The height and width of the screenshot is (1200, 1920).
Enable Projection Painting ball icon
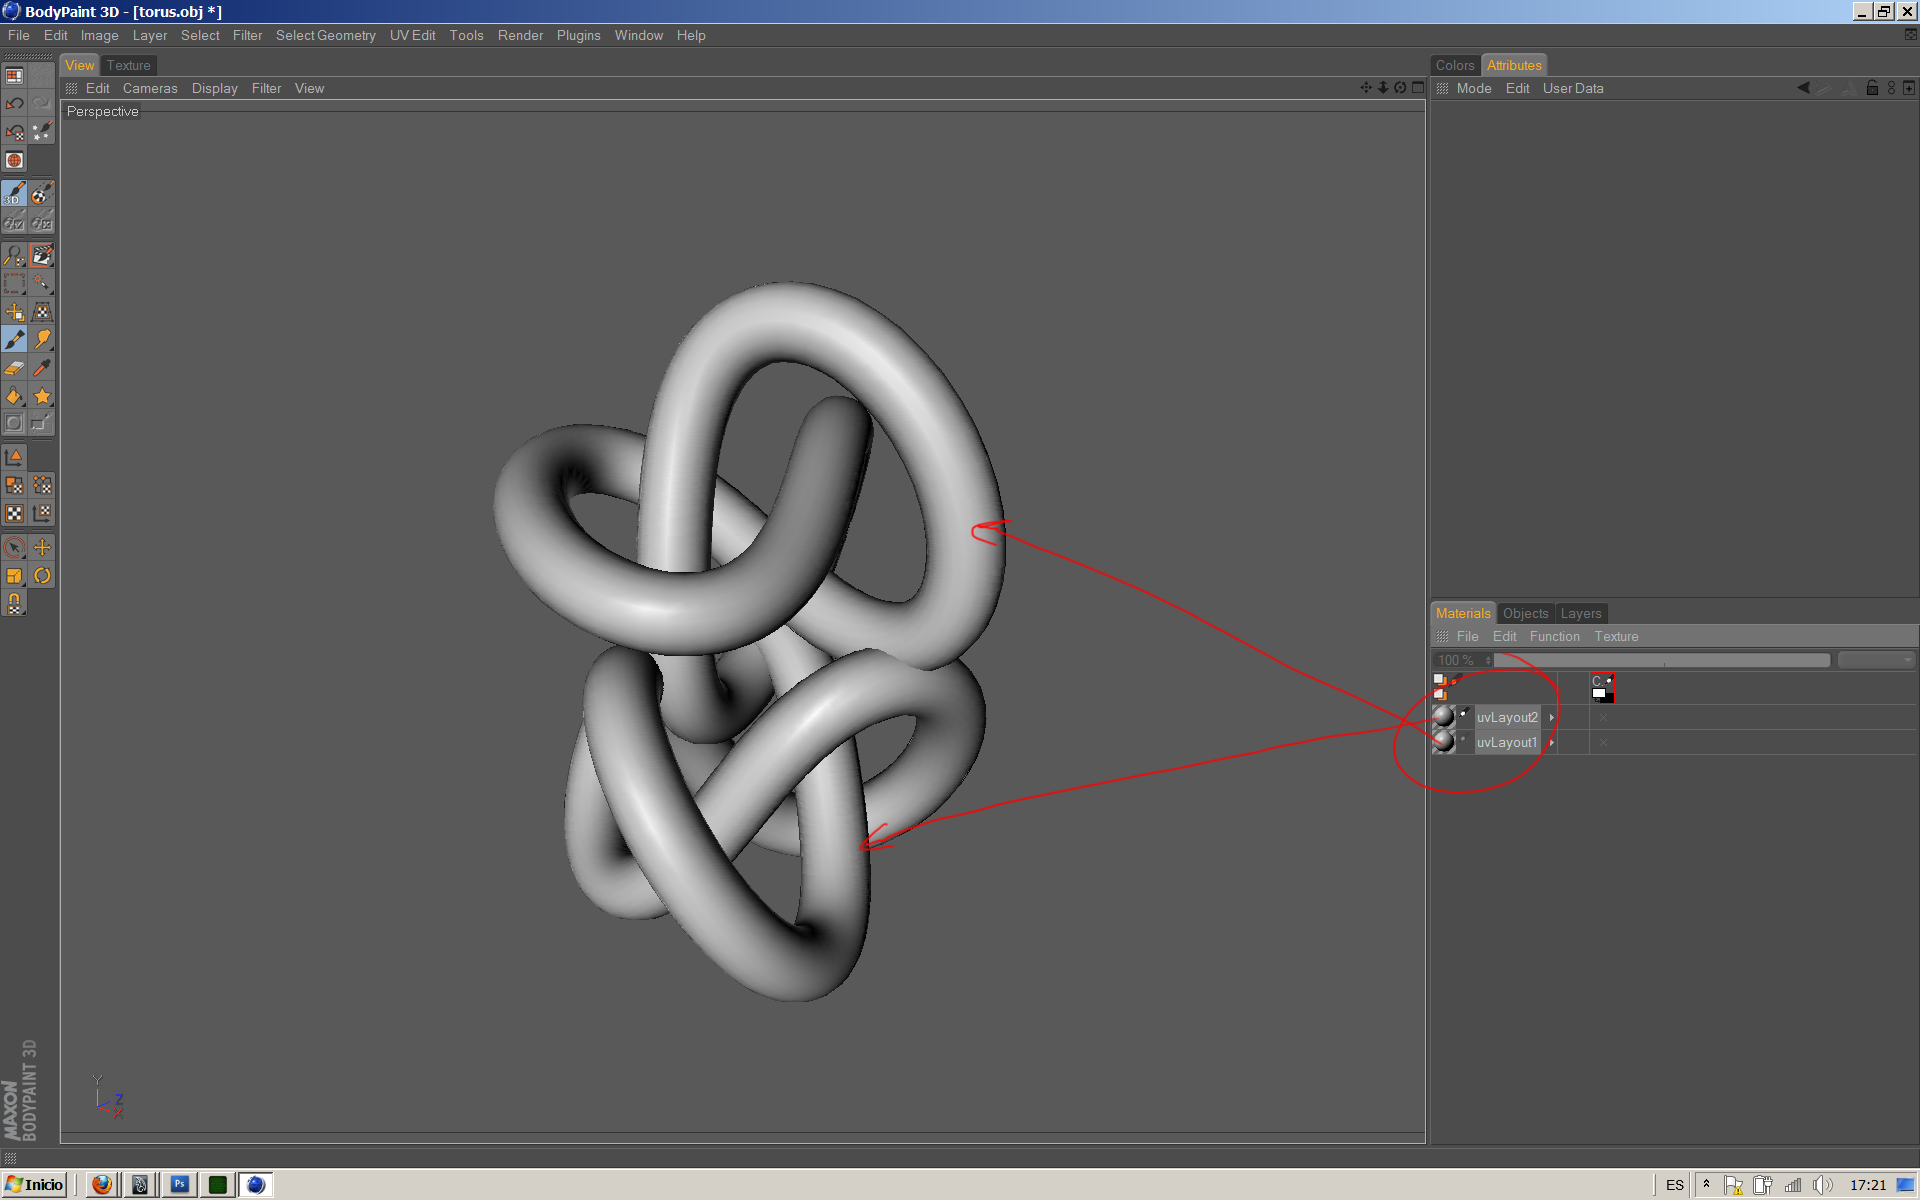coord(42,193)
